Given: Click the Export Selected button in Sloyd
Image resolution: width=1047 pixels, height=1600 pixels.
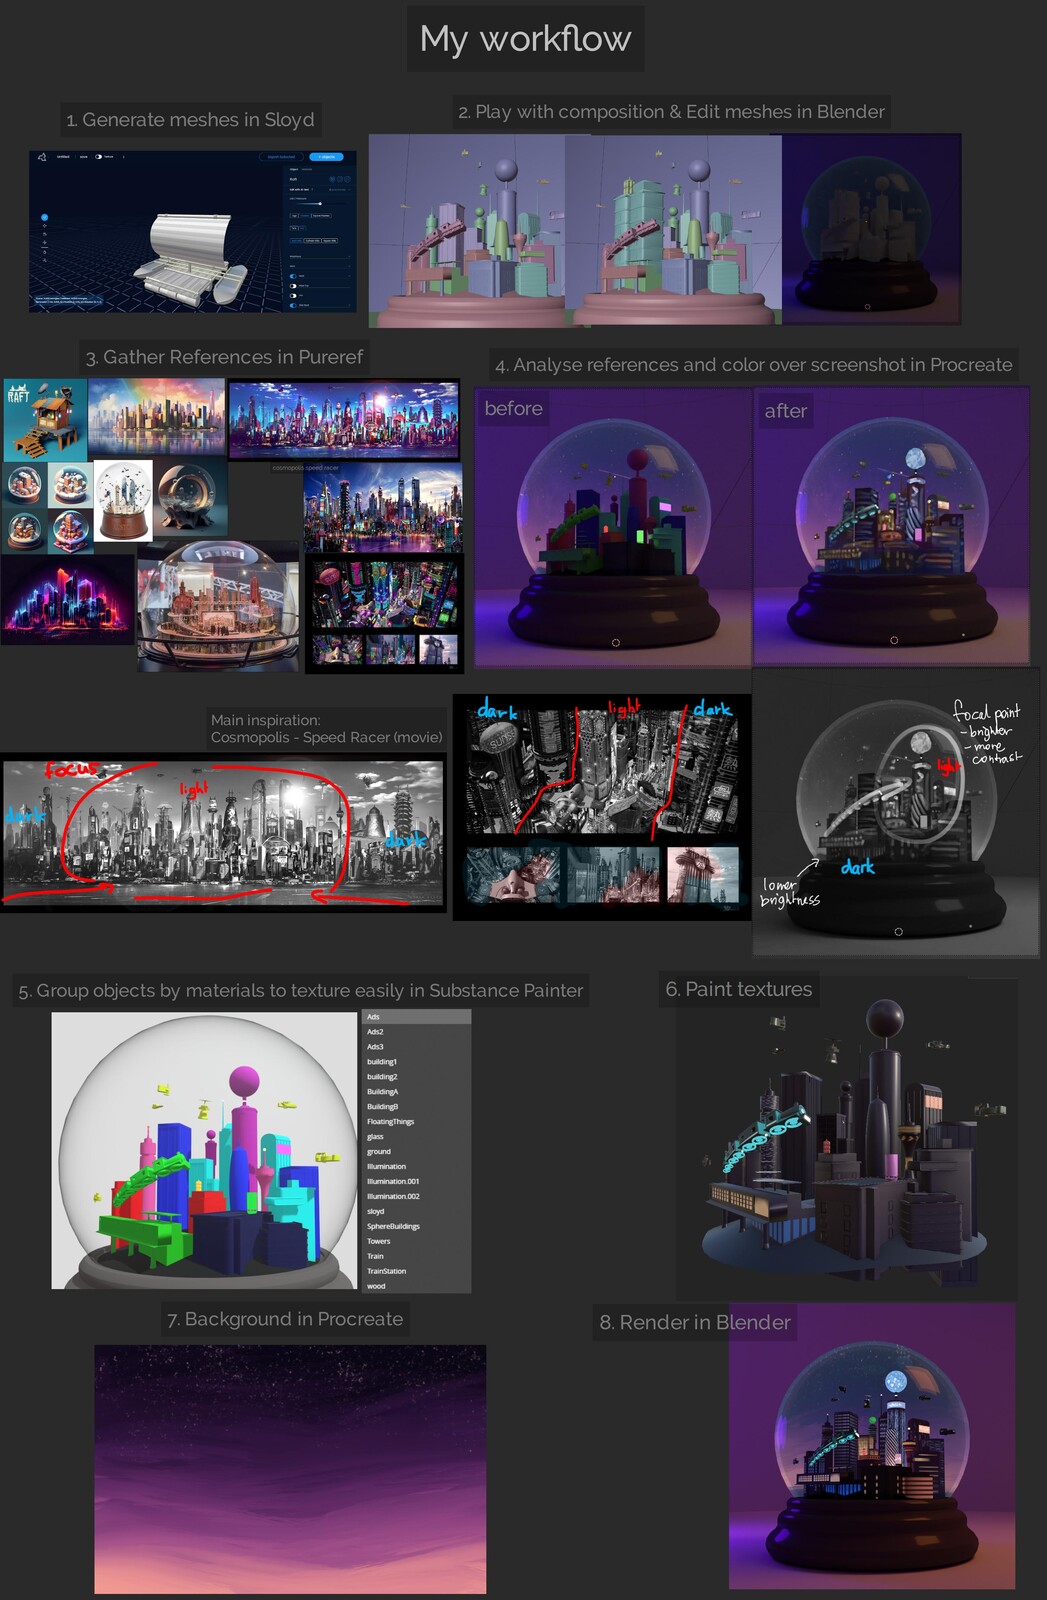Looking at the screenshot, I should tap(281, 157).
